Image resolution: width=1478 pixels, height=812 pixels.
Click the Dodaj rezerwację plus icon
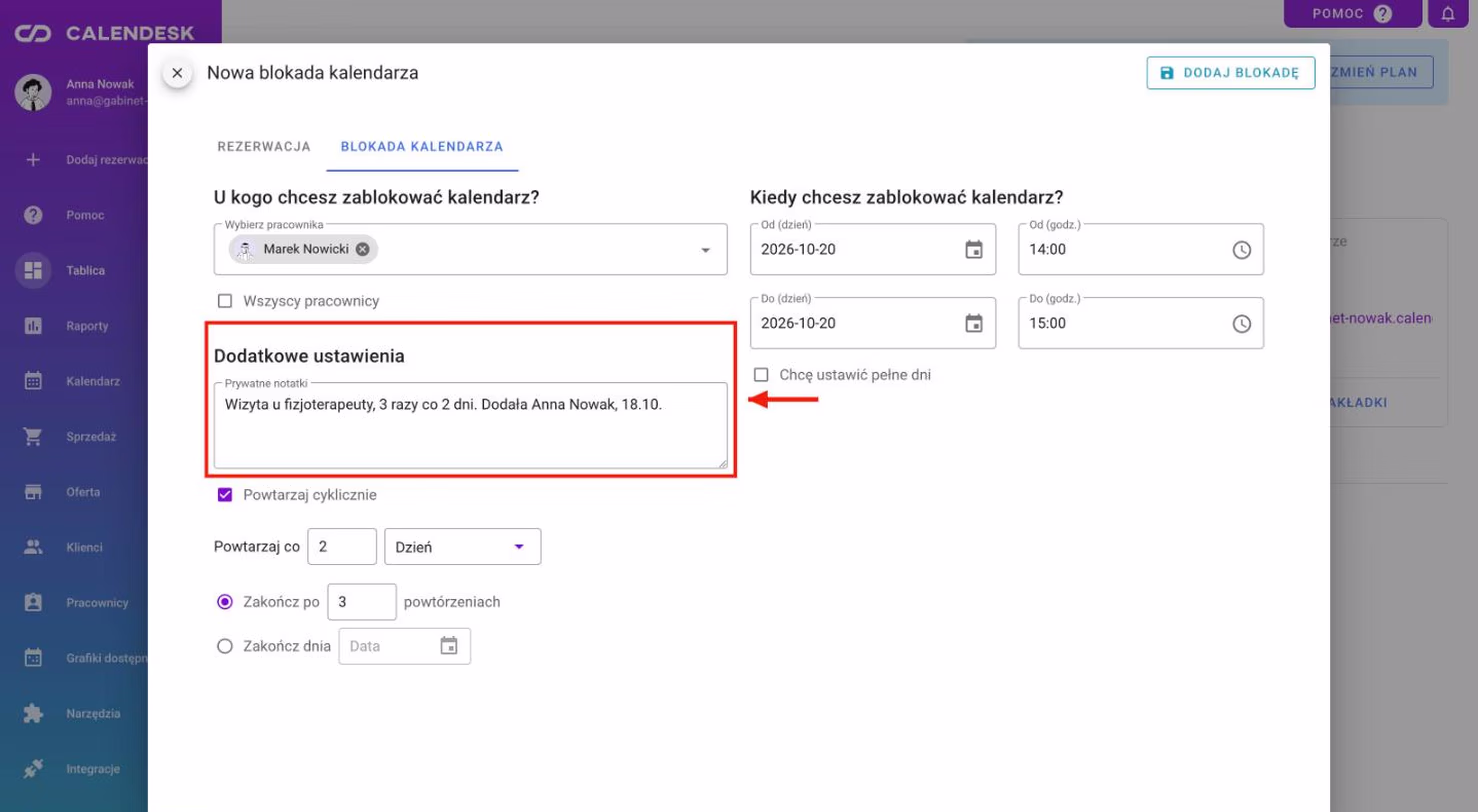[33, 159]
